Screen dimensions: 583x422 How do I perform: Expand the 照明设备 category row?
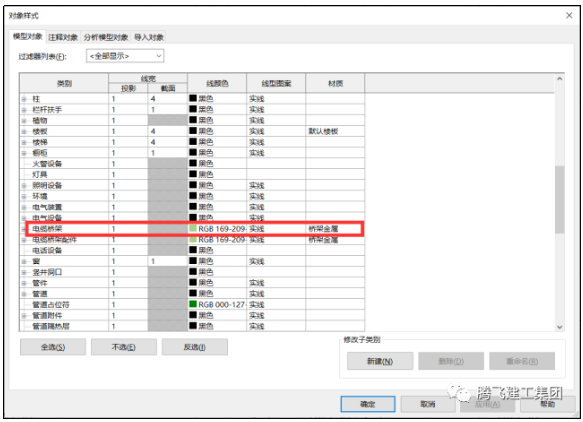click(24, 186)
